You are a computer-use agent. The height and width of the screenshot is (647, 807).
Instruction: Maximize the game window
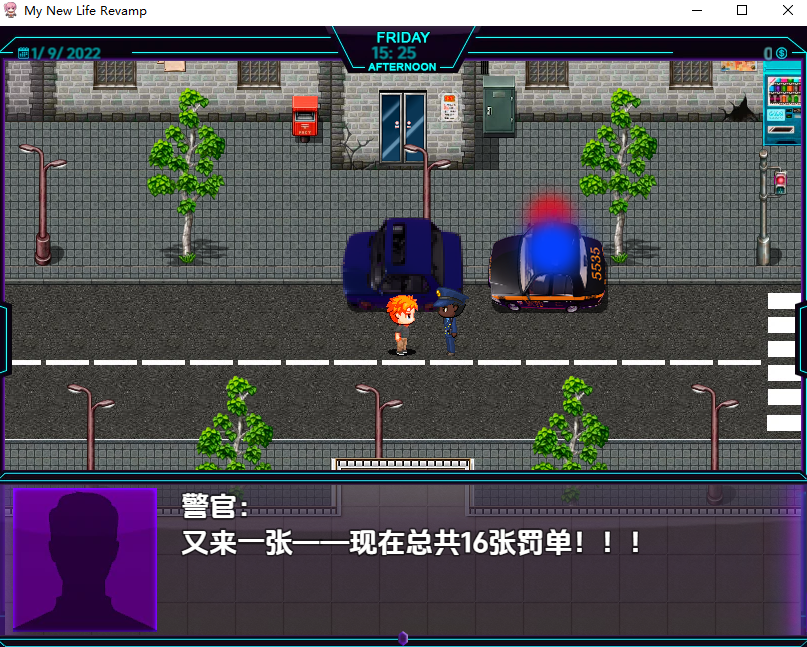tap(741, 10)
